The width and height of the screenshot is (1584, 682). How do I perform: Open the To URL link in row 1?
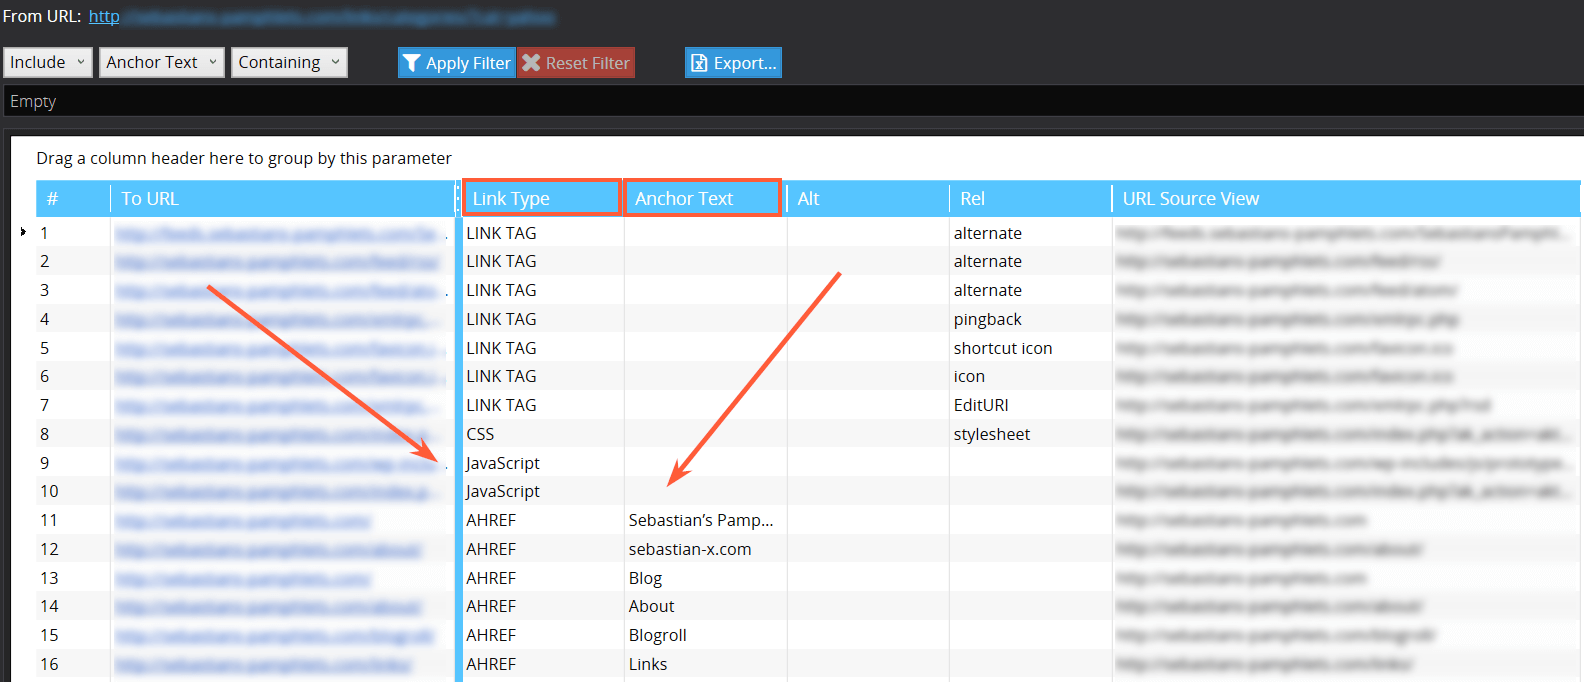pyautogui.click(x=280, y=233)
